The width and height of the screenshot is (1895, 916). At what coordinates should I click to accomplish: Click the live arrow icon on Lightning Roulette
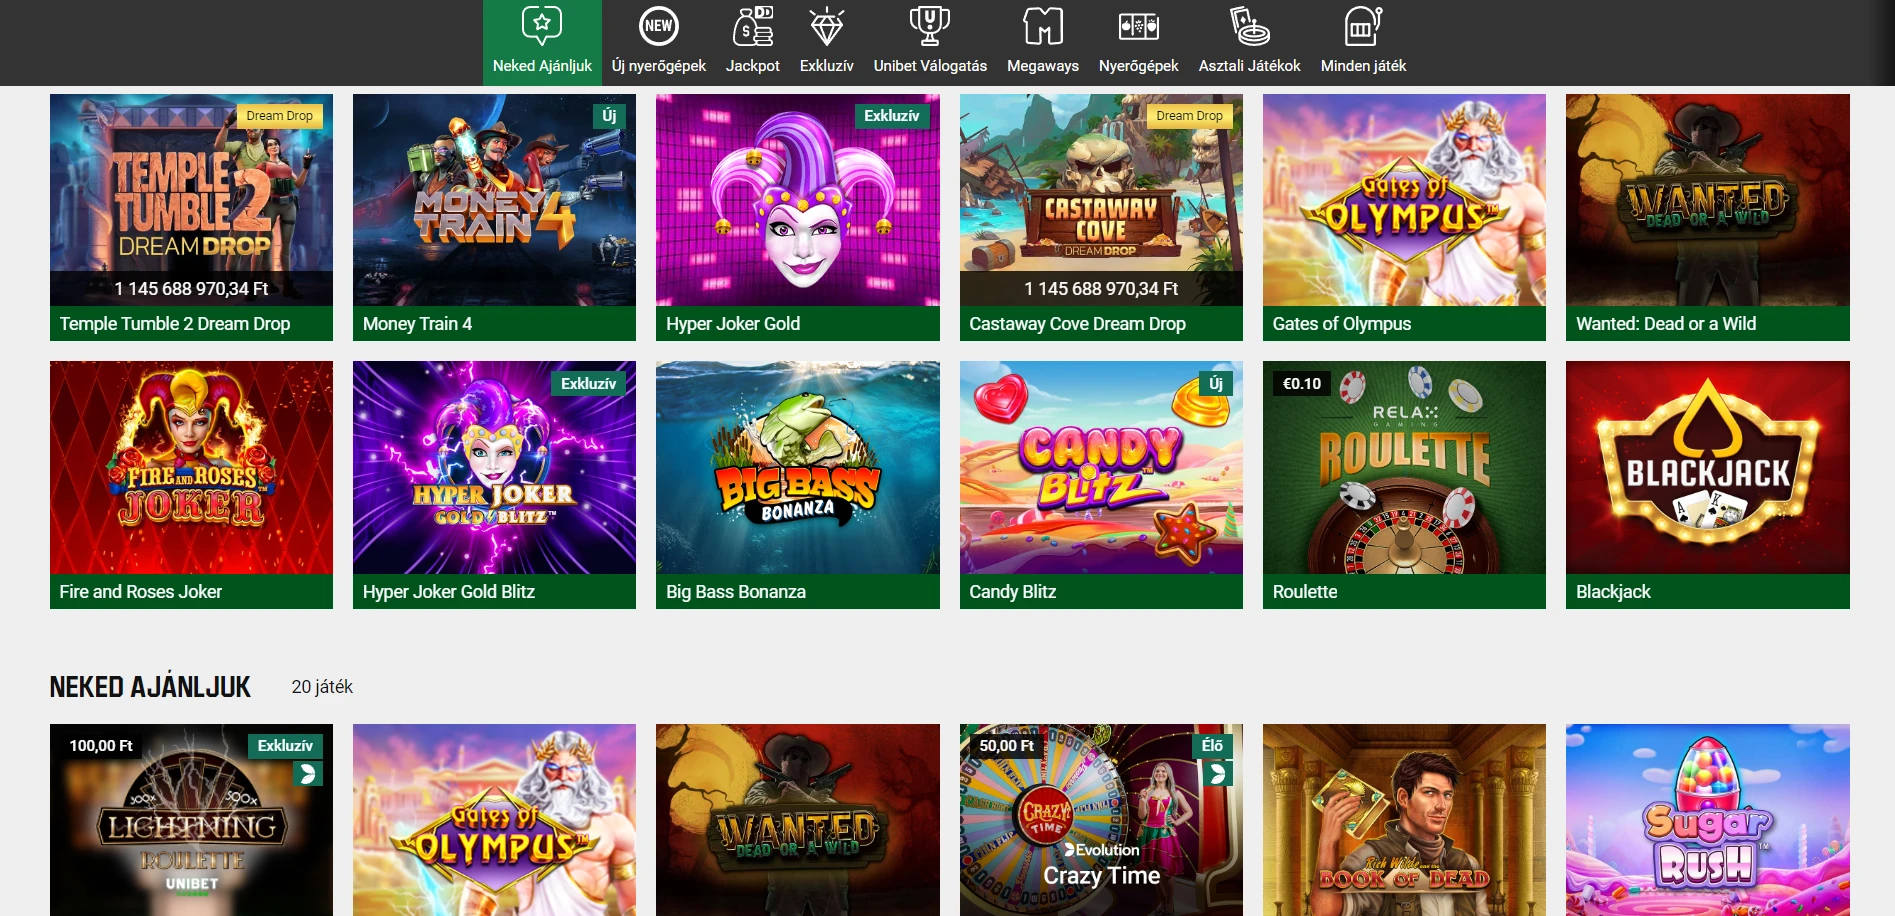307,773
